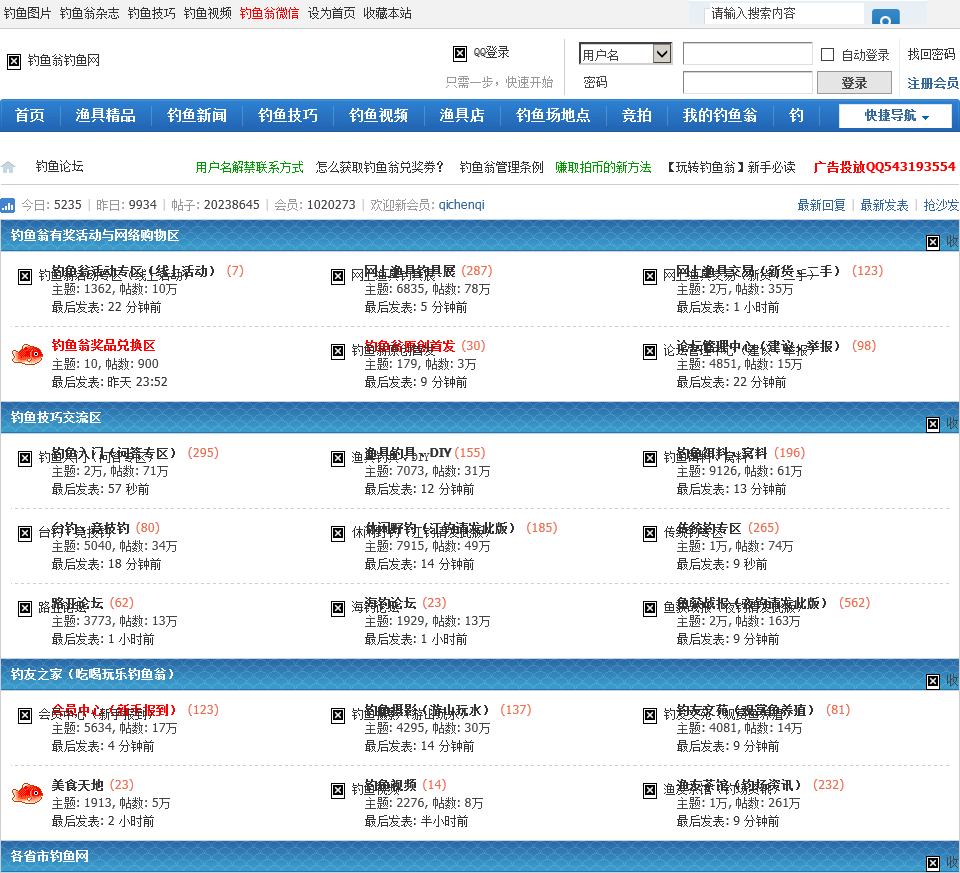The height and width of the screenshot is (873, 960).
Task: Open the 美食天地 forum title
Action: 77,785
